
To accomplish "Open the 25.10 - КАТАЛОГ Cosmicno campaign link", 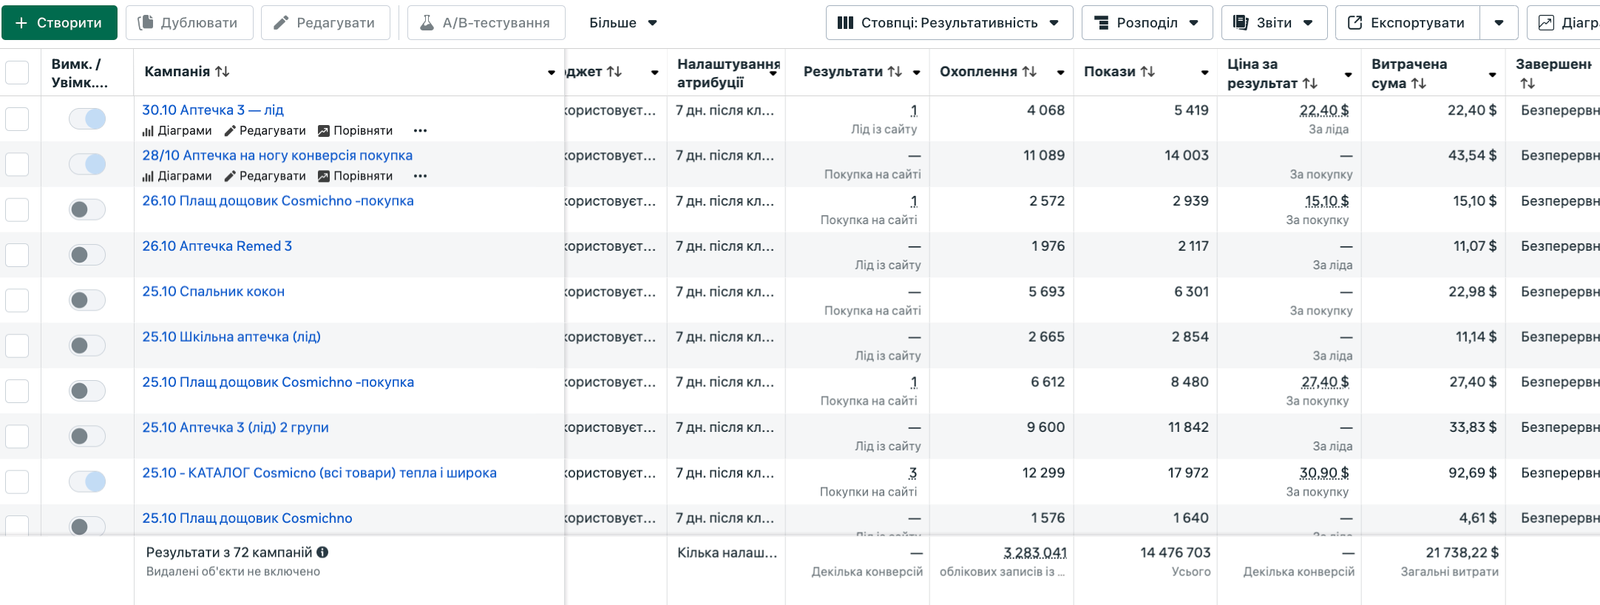I will pyautogui.click(x=319, y=473).
